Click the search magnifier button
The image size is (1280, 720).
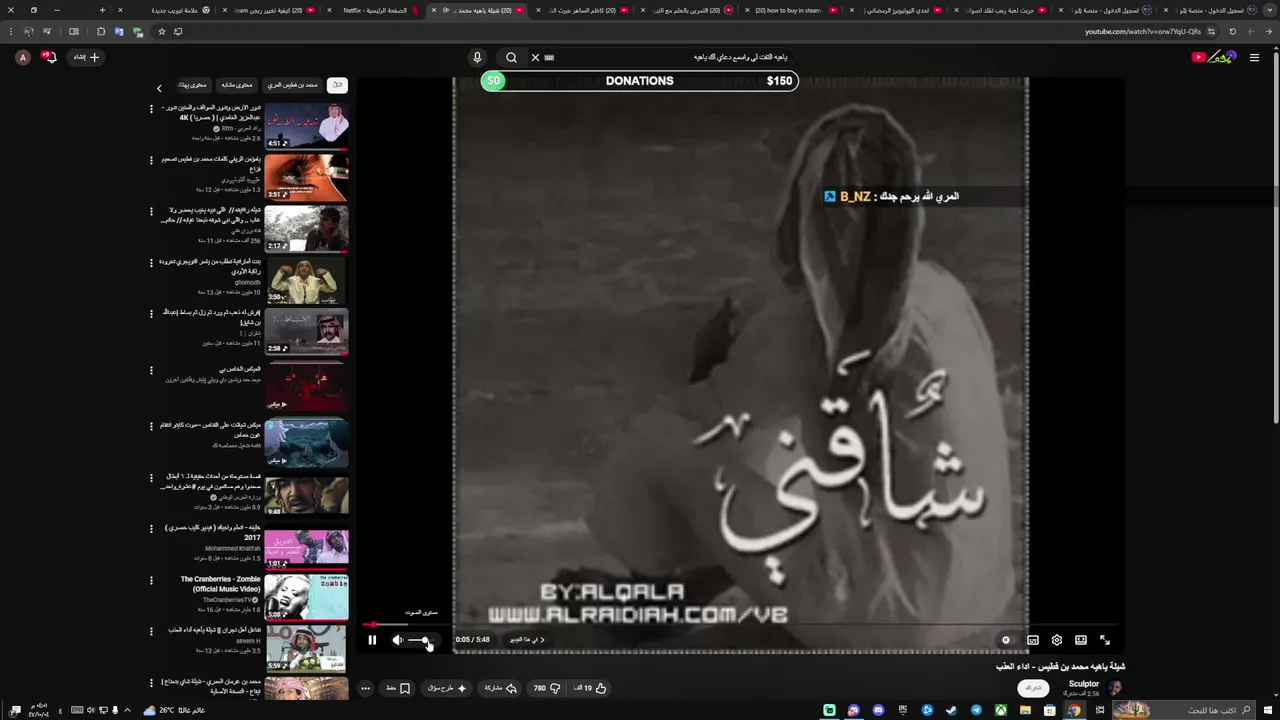[511, 58]
